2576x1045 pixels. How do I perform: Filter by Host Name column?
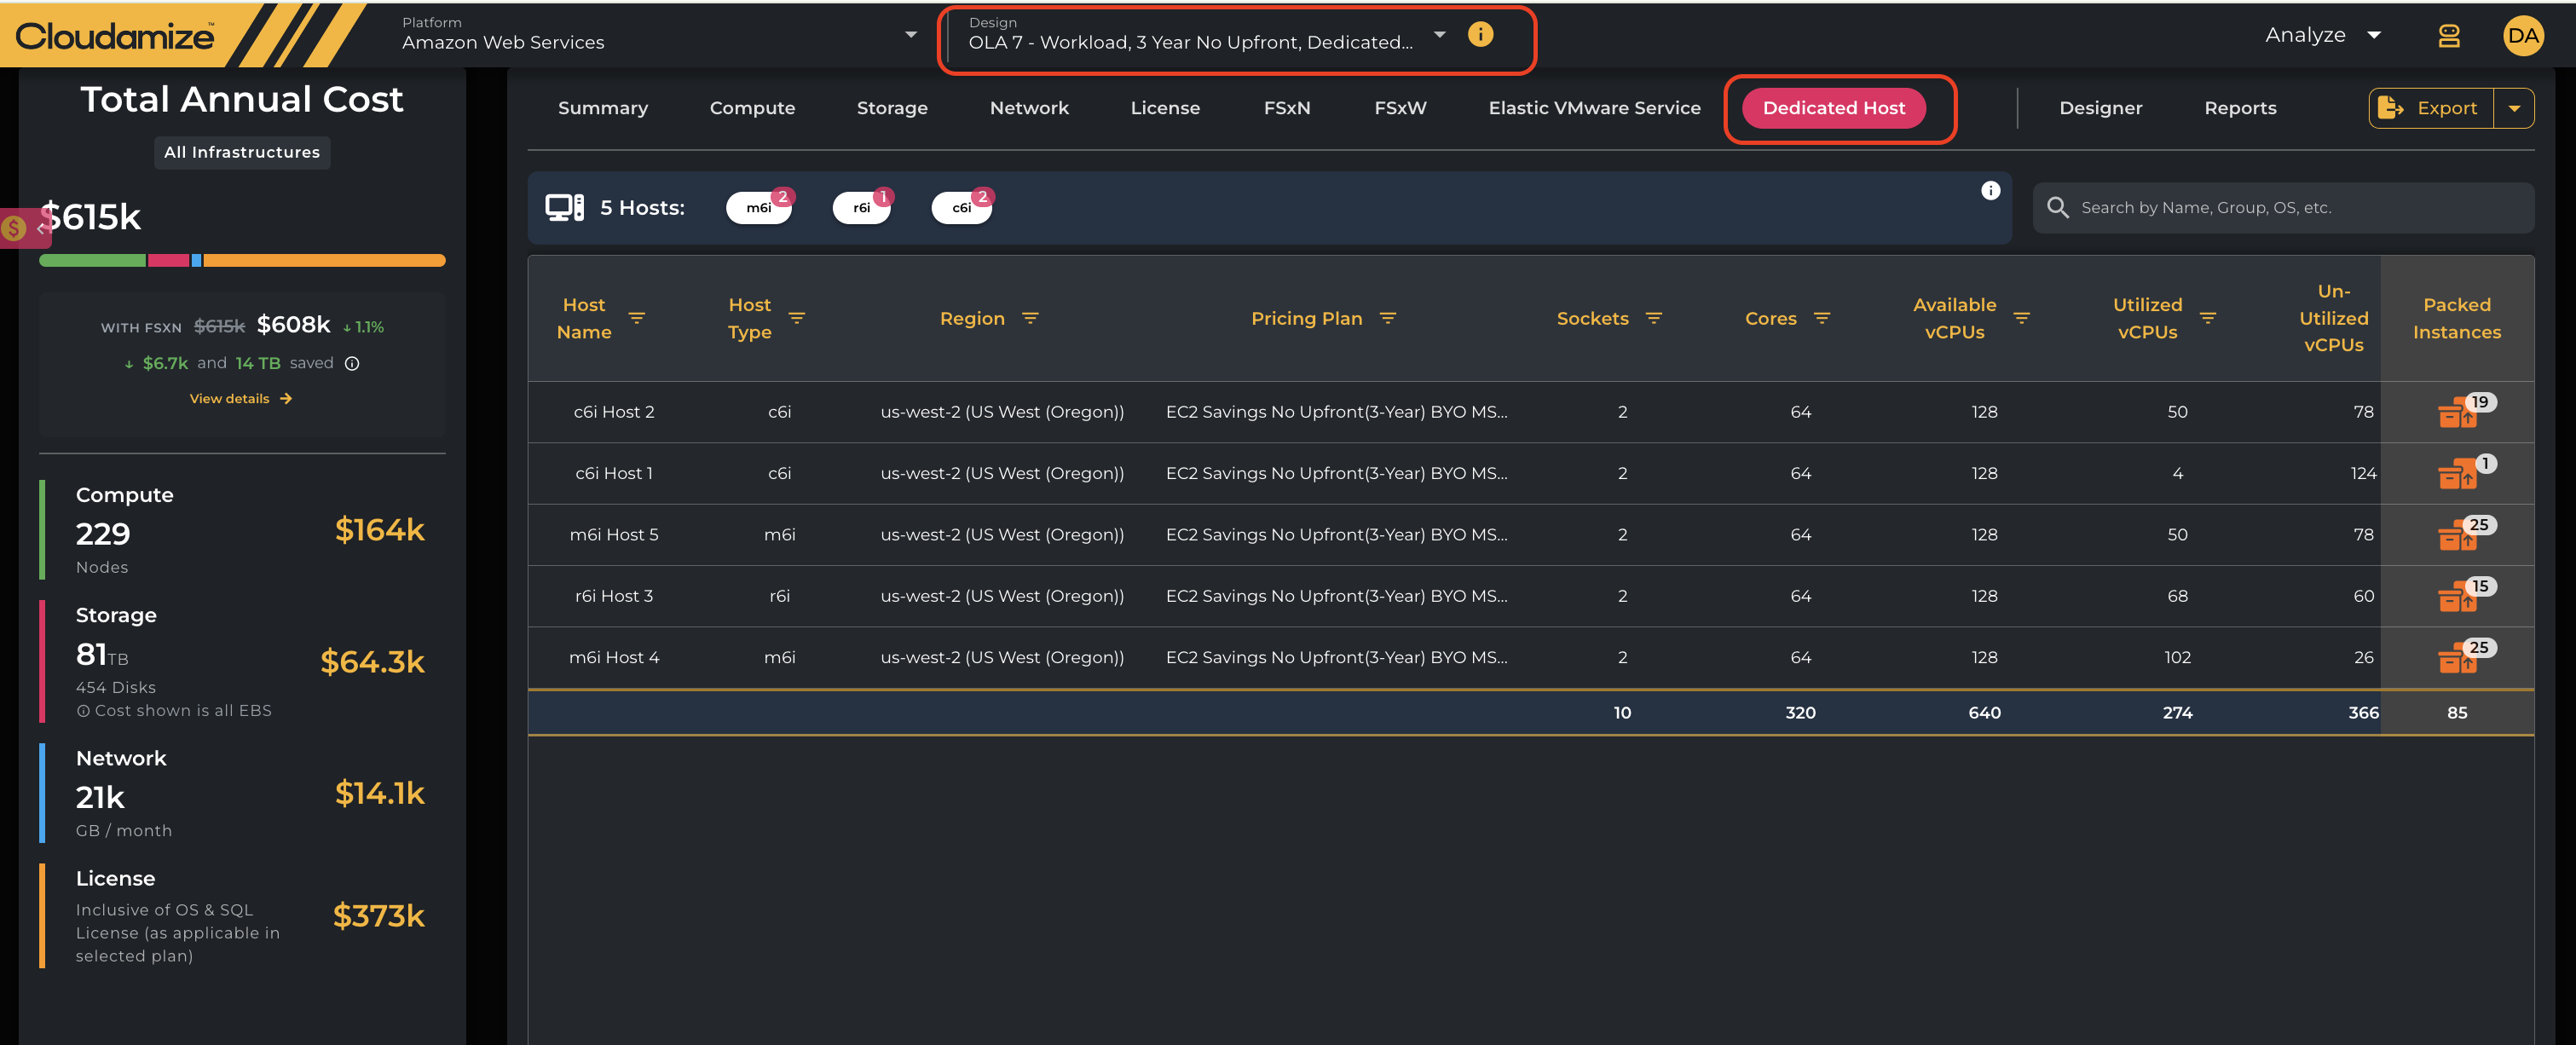tap(637, 318)
